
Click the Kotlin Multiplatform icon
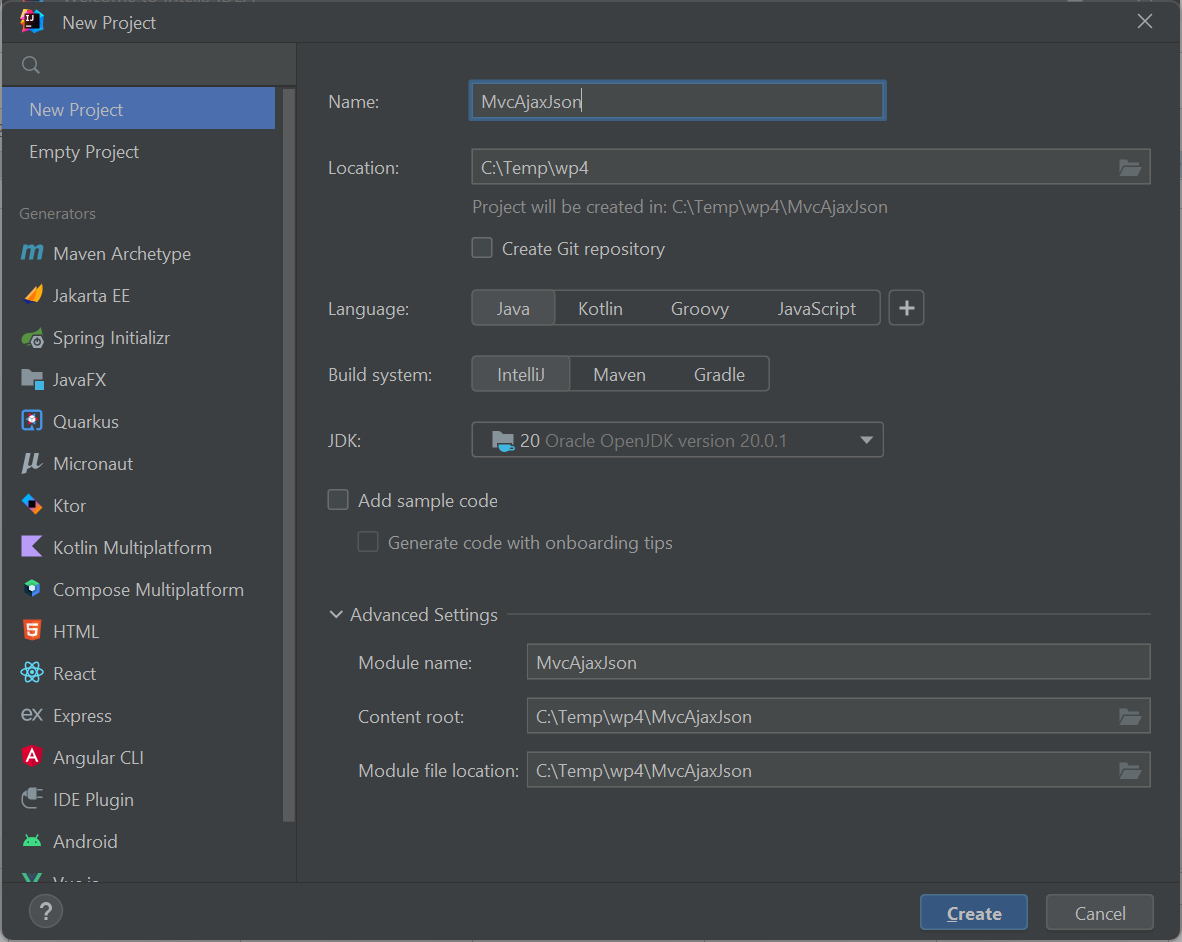coord(32,546)
